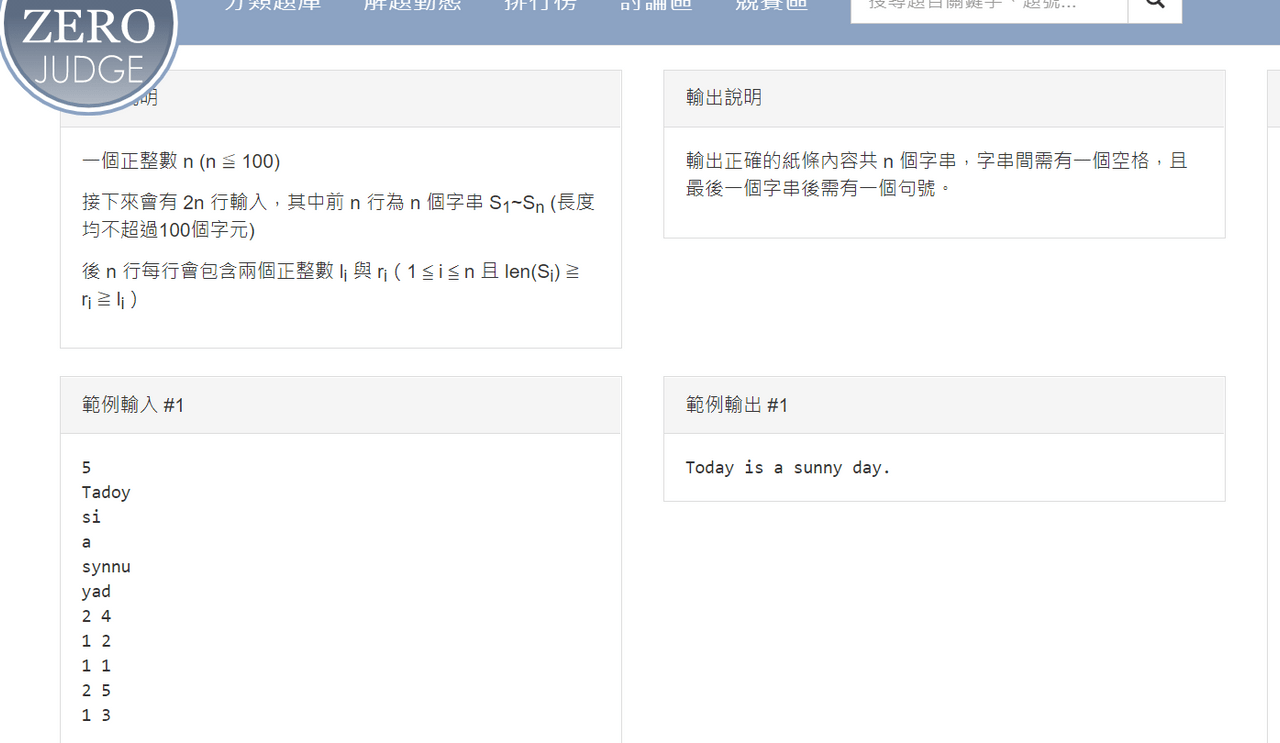Image resolution: width=1280 pixels, height=743 pixels.
Task: Click the word 'Tadoy' in sample input
Action: [106, 492]
